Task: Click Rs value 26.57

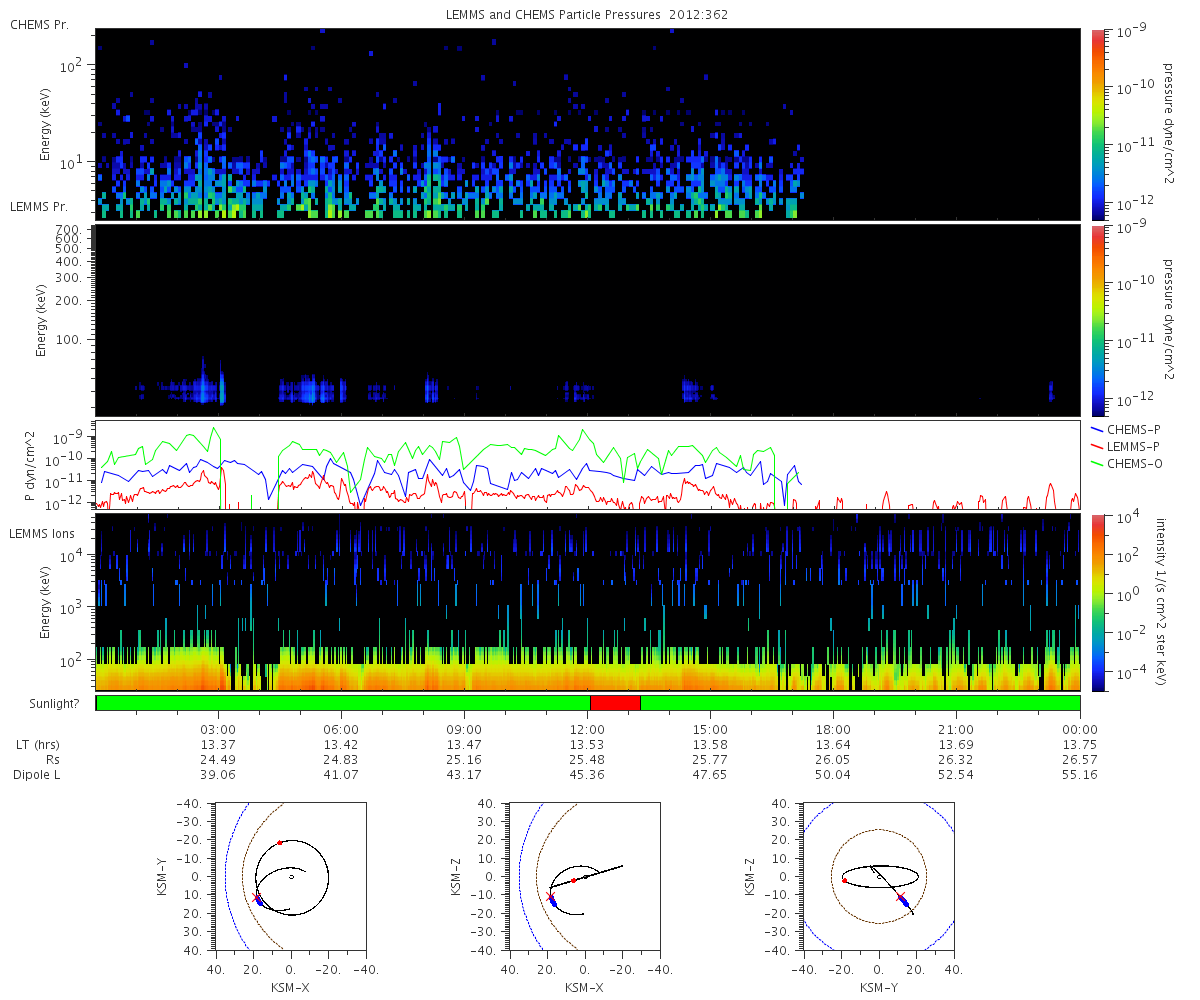Action: (1079, 760)
